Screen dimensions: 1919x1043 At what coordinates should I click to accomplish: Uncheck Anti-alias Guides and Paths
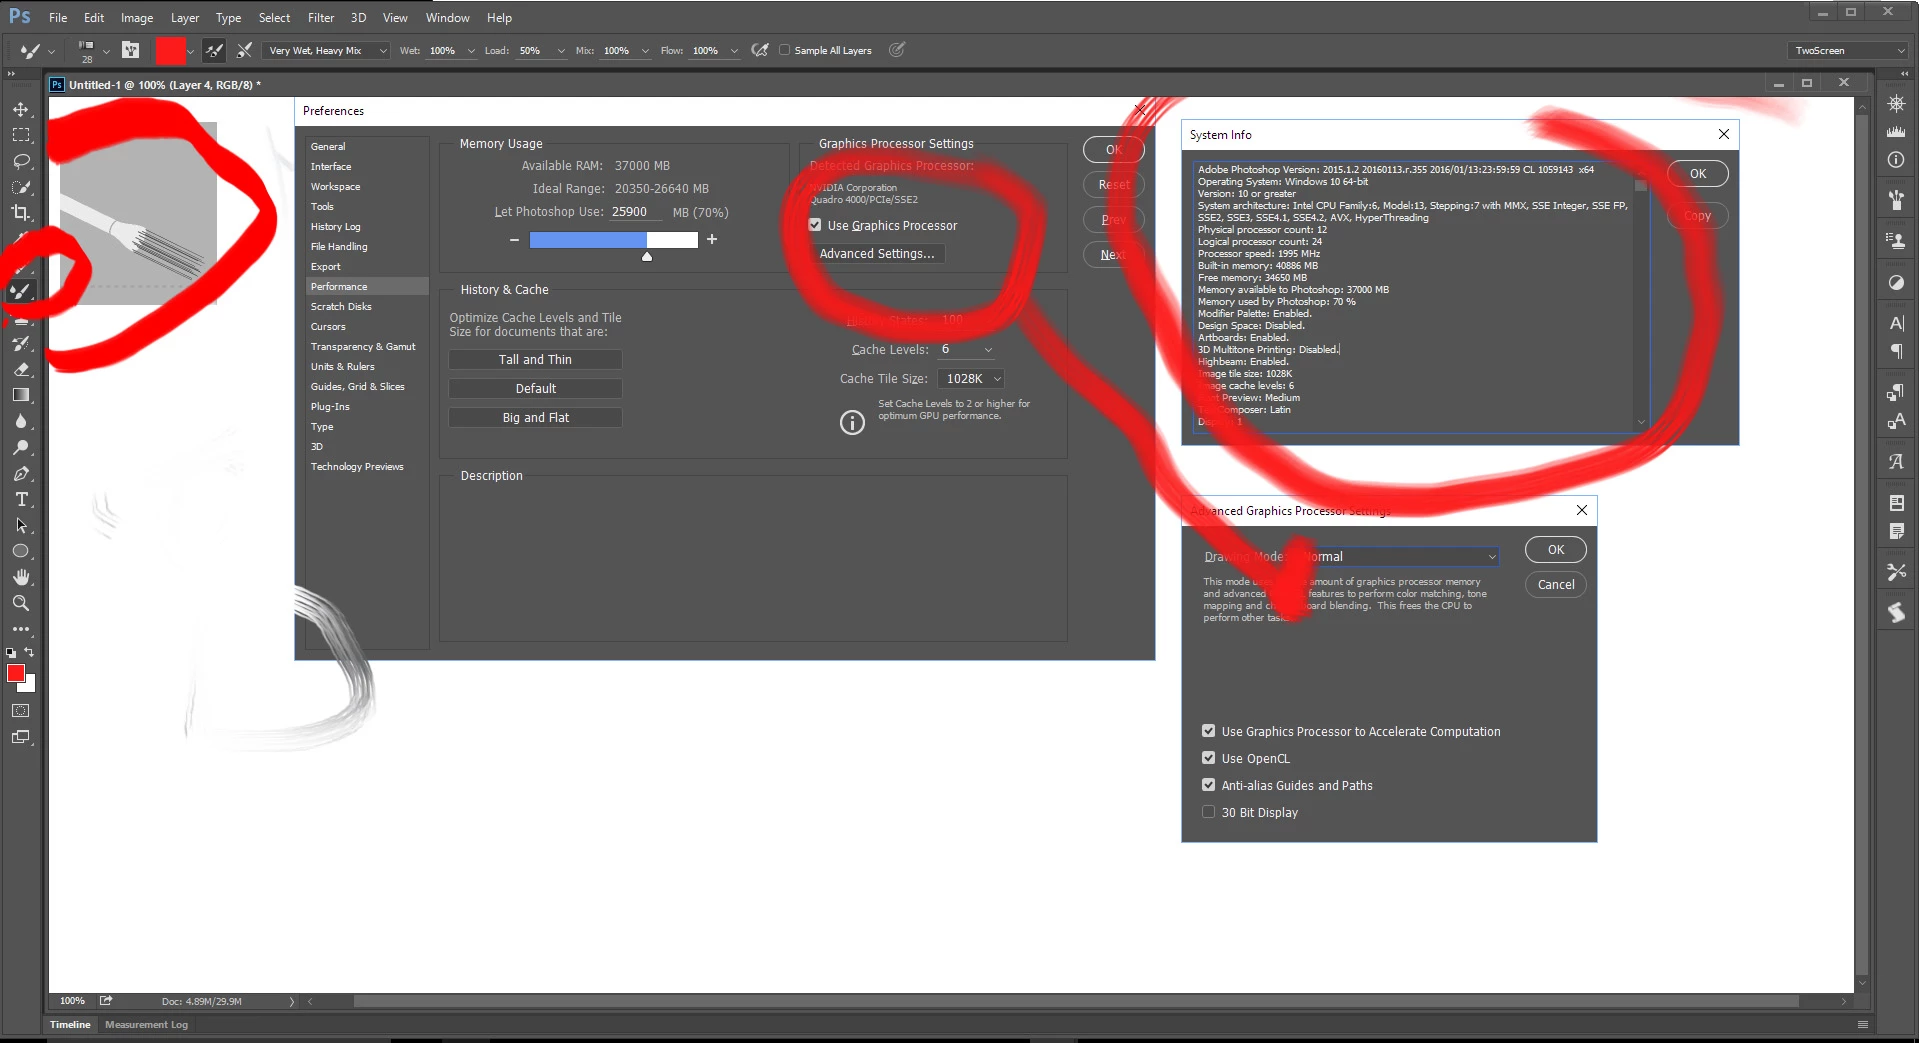click(x=1208, y=785)
